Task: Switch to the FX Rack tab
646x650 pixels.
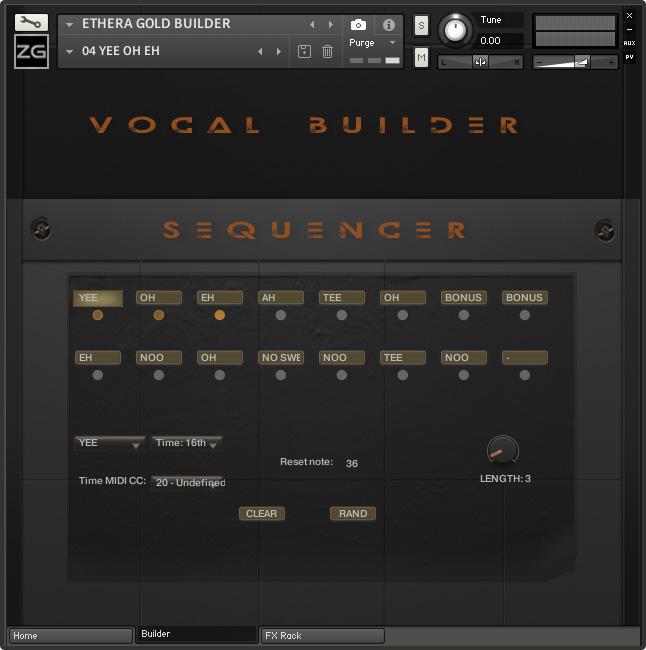Action: 323,635
